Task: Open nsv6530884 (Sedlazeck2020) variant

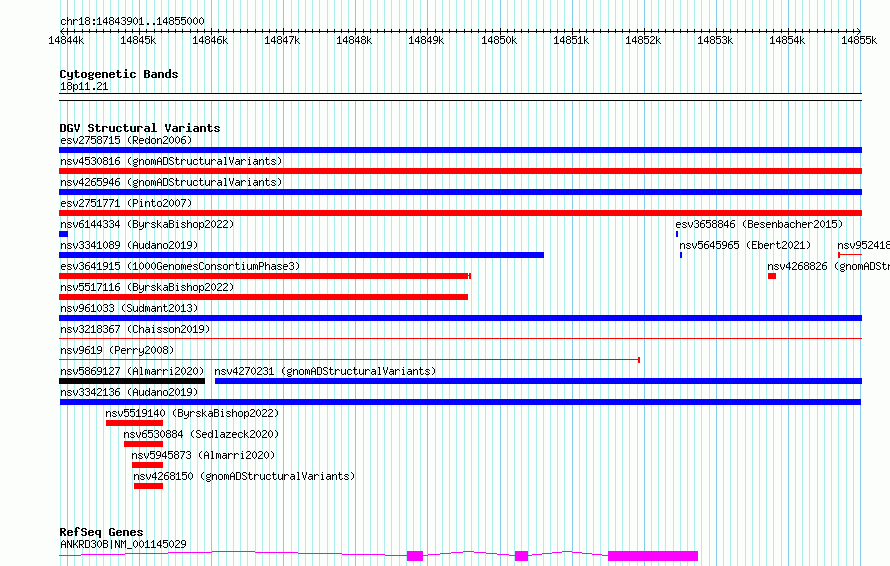Action: 201,434
